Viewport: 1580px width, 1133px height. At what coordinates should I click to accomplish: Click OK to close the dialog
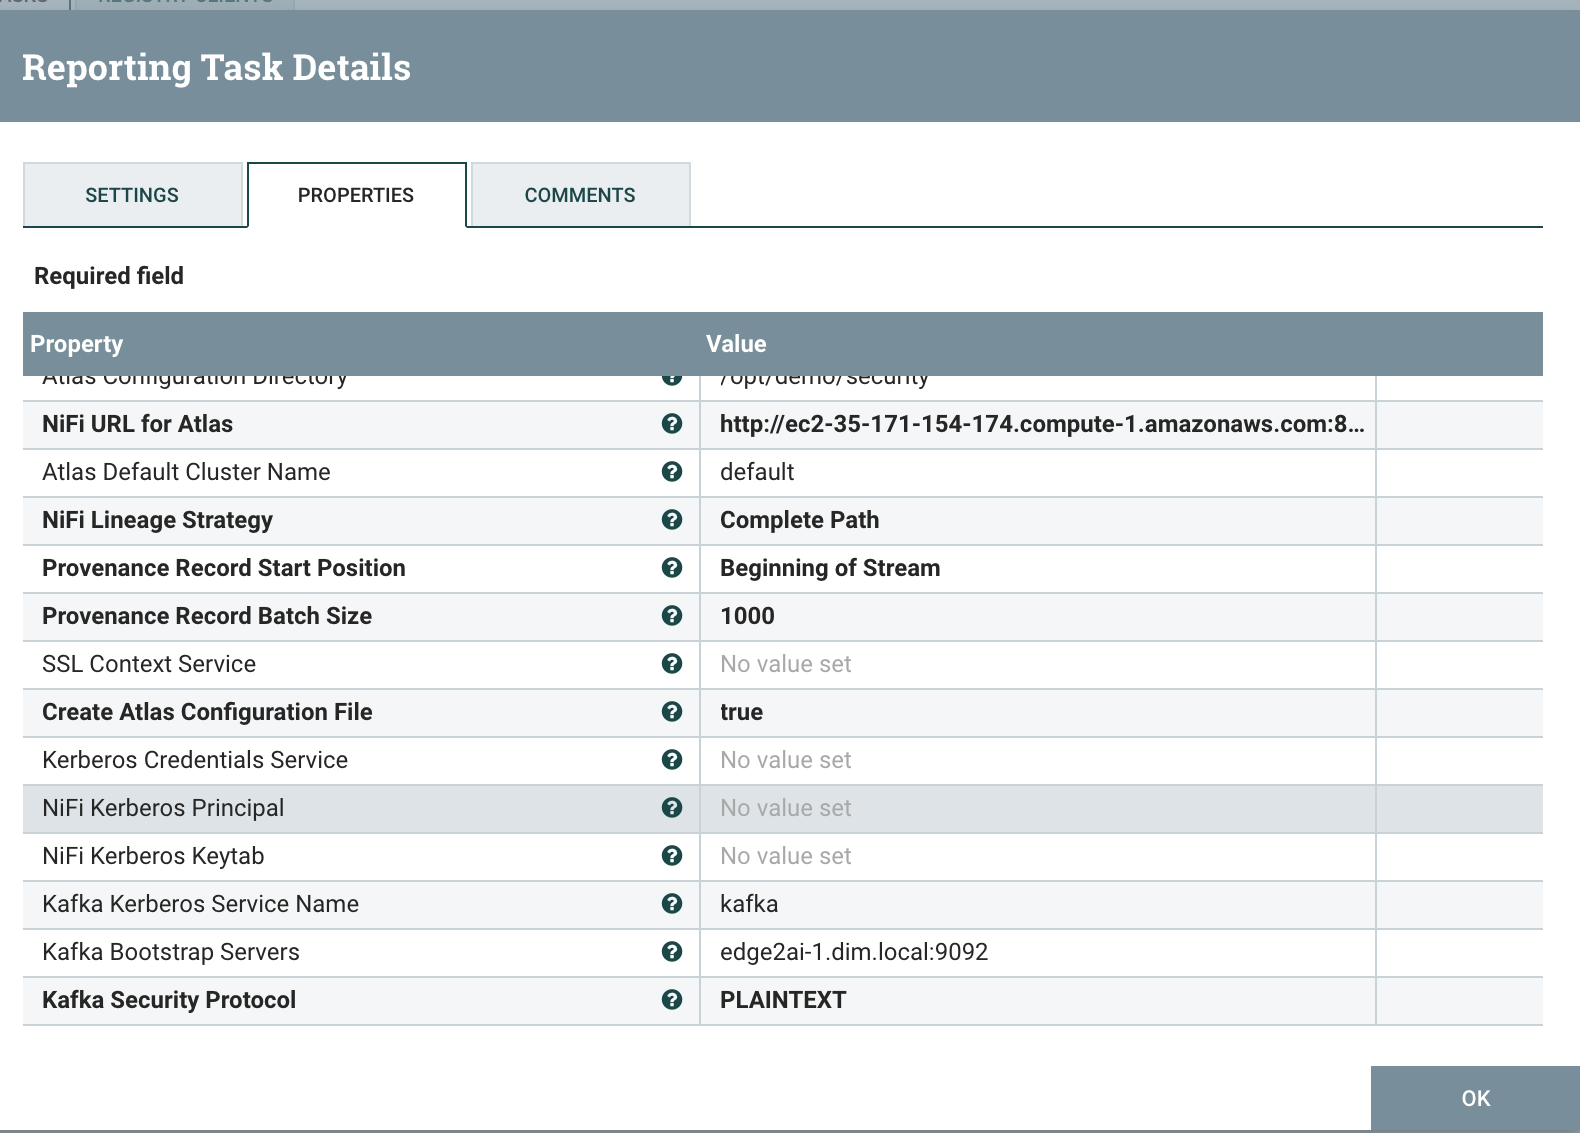click(1475, 1098)
